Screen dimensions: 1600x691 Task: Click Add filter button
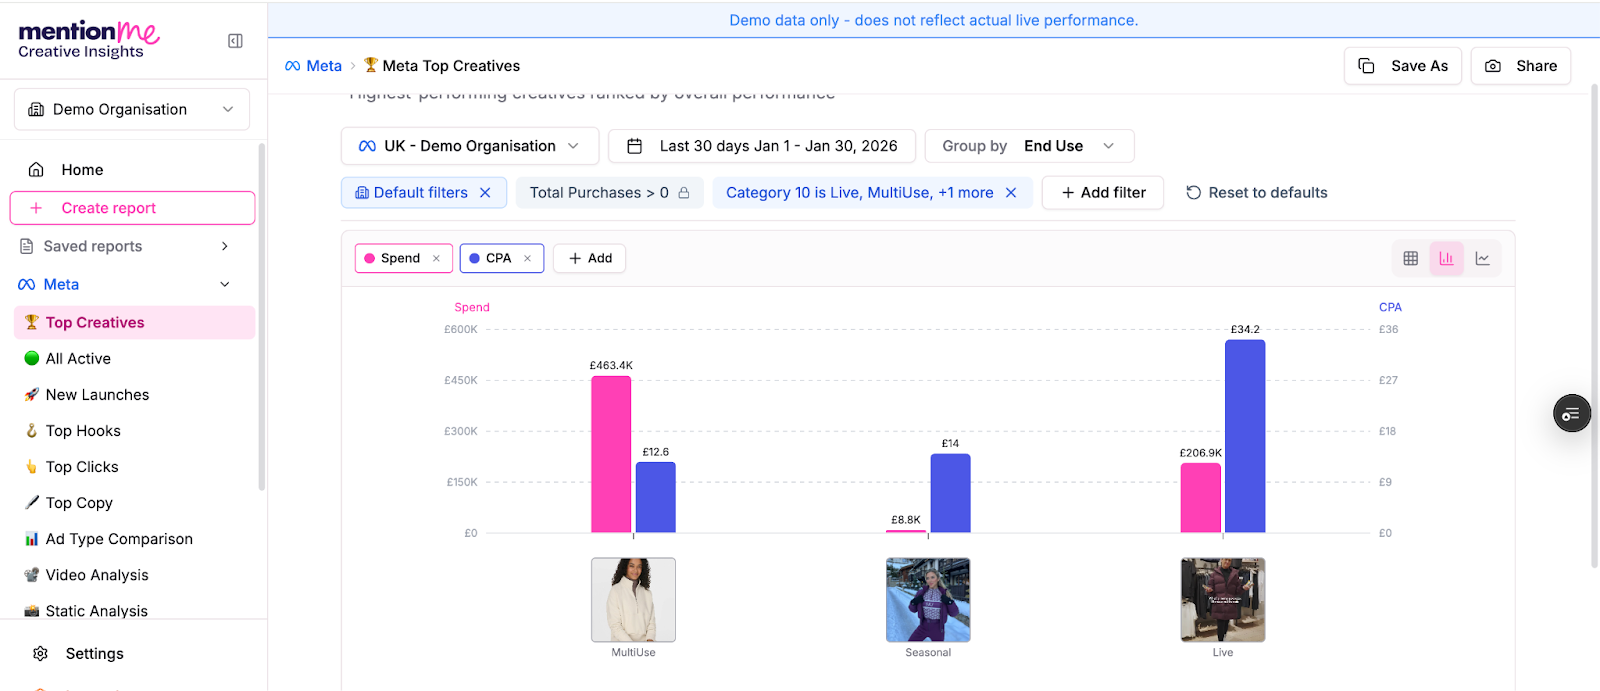[1103, 193]
